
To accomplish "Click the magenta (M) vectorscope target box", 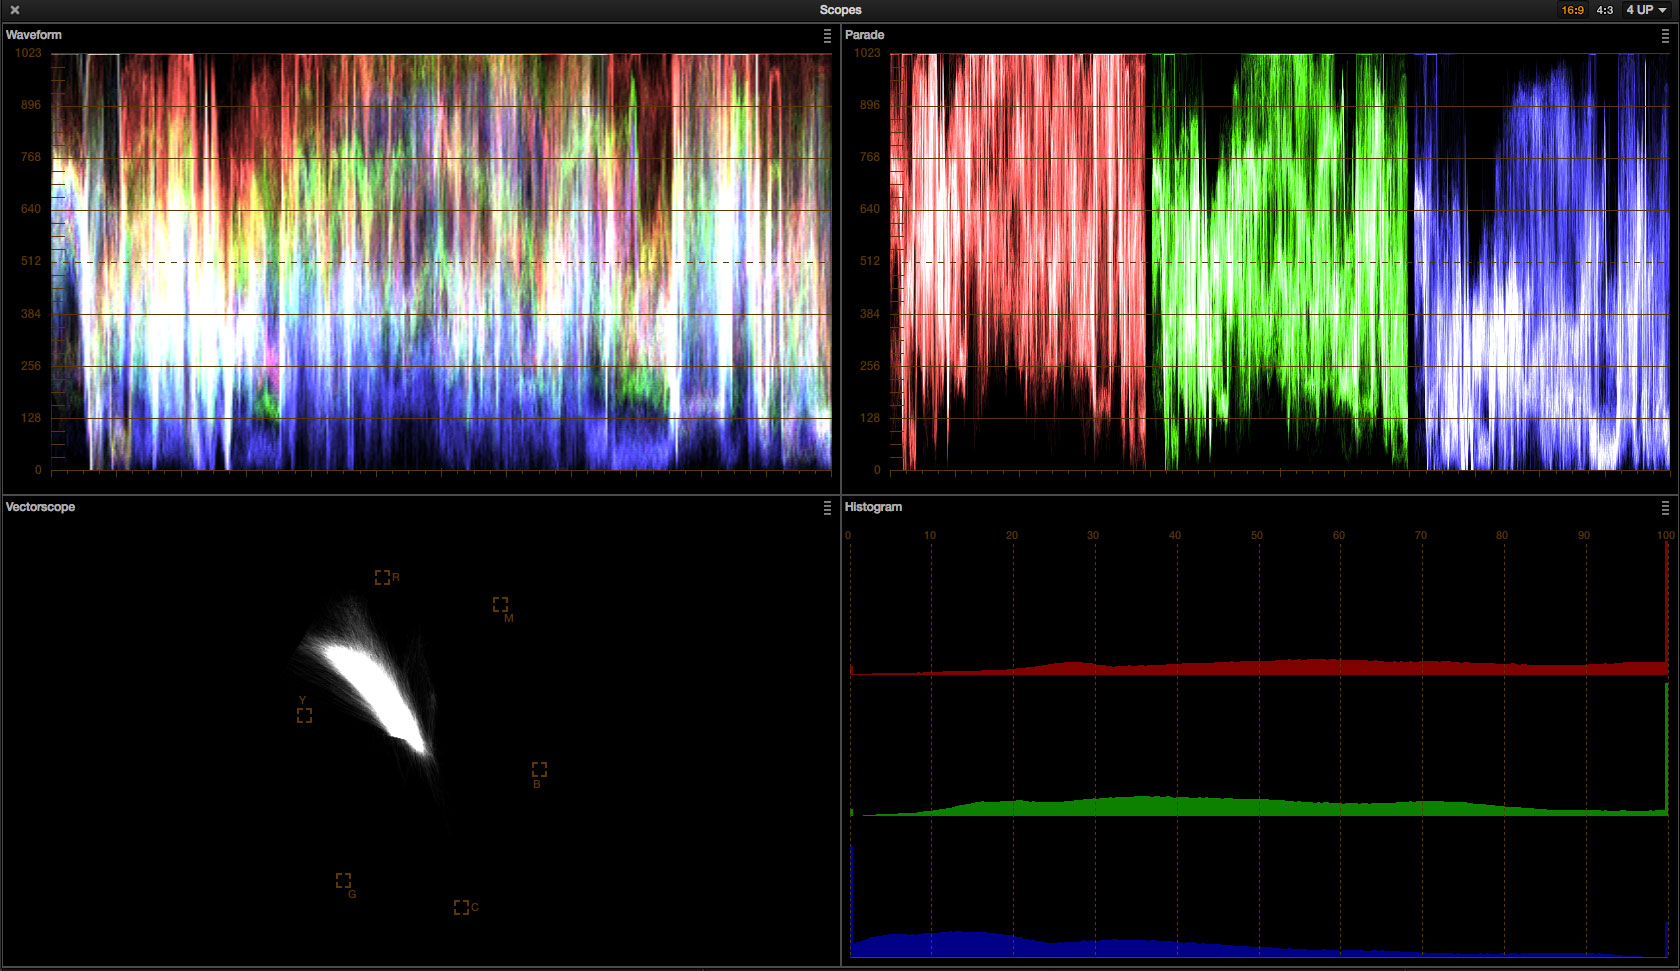I will pos(500,604).
